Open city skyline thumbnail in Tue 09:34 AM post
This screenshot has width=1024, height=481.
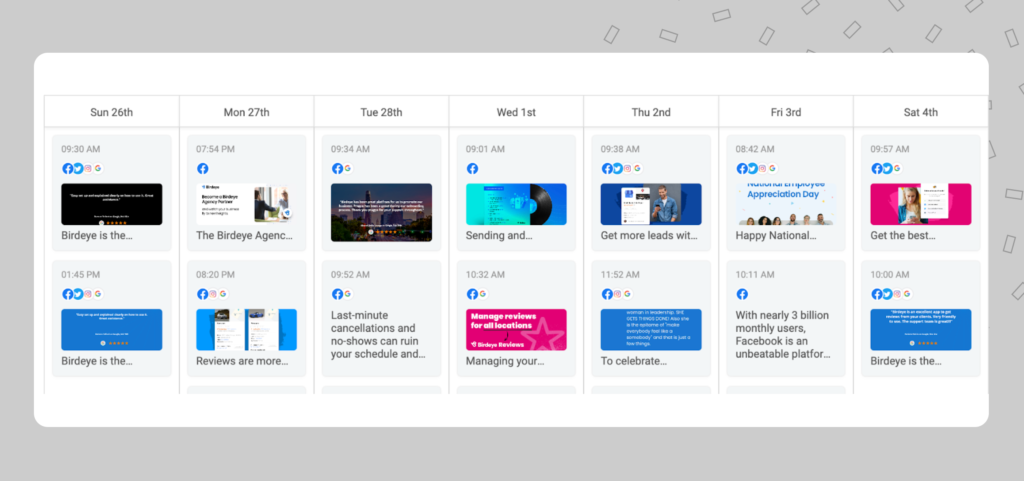point(381,212)
